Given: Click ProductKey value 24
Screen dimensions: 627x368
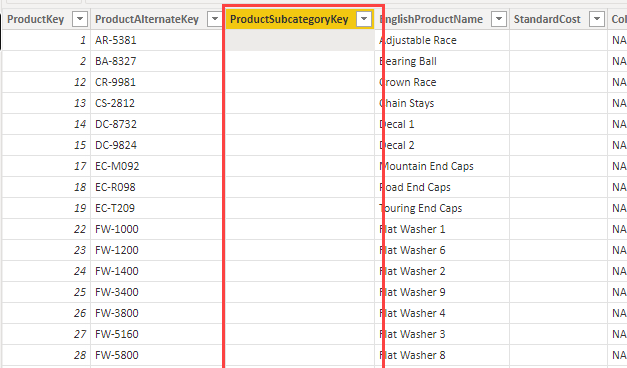Looking at the screenshot, I should coord(46,271).
